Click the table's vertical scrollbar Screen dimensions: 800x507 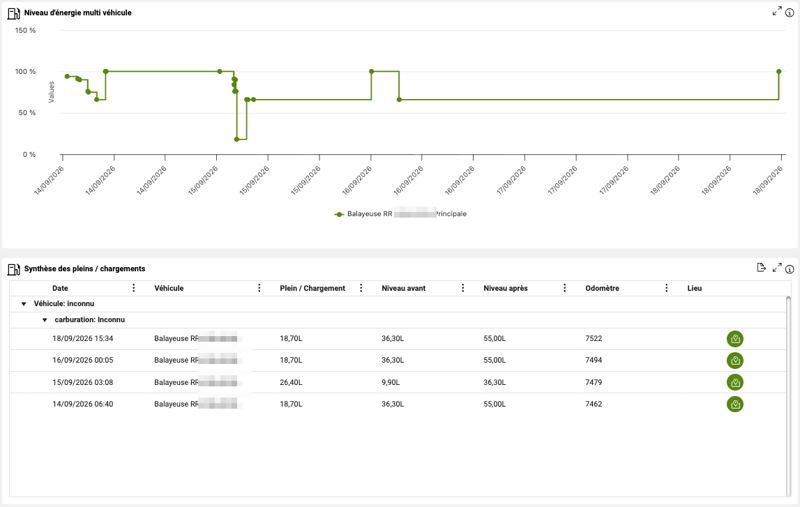coord(789,396)
